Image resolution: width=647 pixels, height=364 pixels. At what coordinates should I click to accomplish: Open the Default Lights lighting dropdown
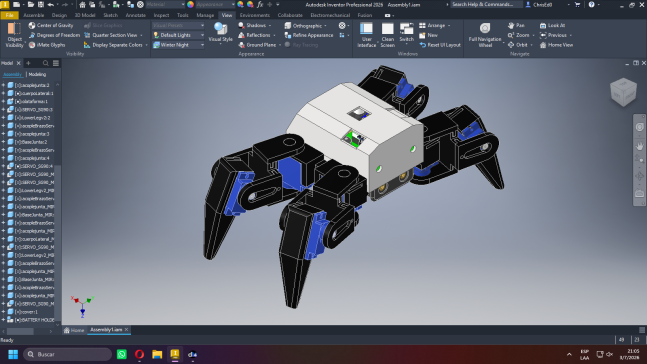[x=179, y=35]
